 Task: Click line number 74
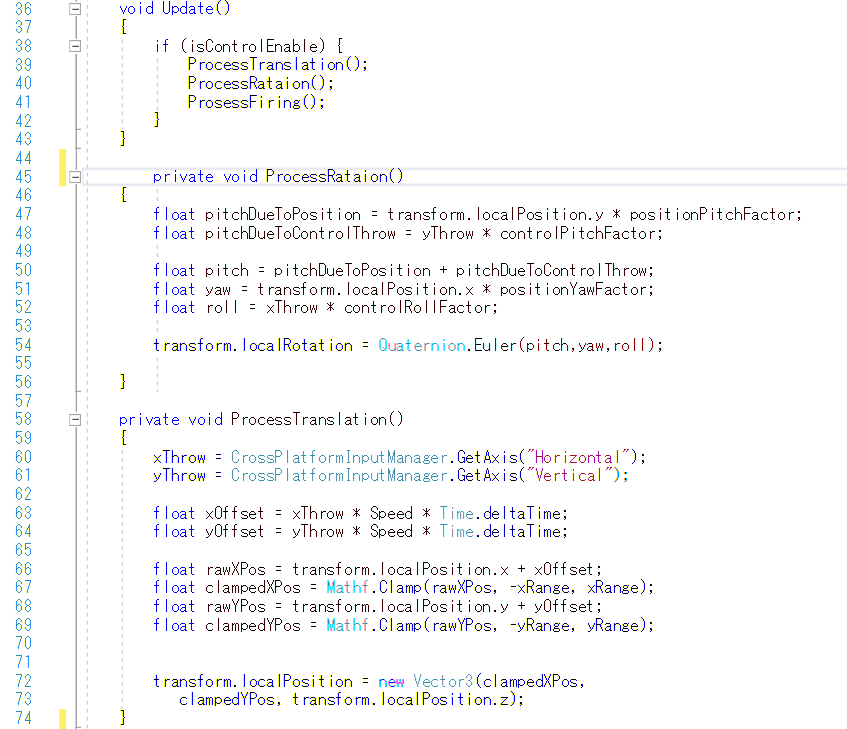[23, 718]
